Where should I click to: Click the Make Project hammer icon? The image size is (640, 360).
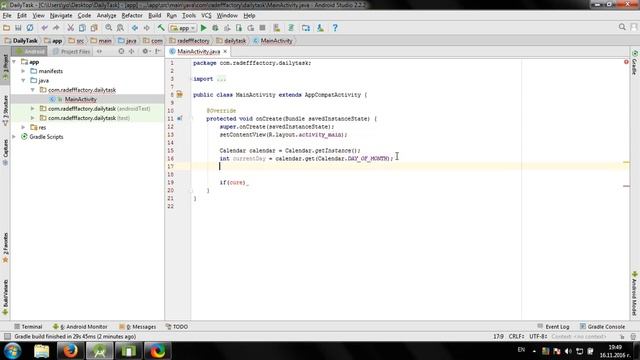pyautogui.click(x=161, y=28)
